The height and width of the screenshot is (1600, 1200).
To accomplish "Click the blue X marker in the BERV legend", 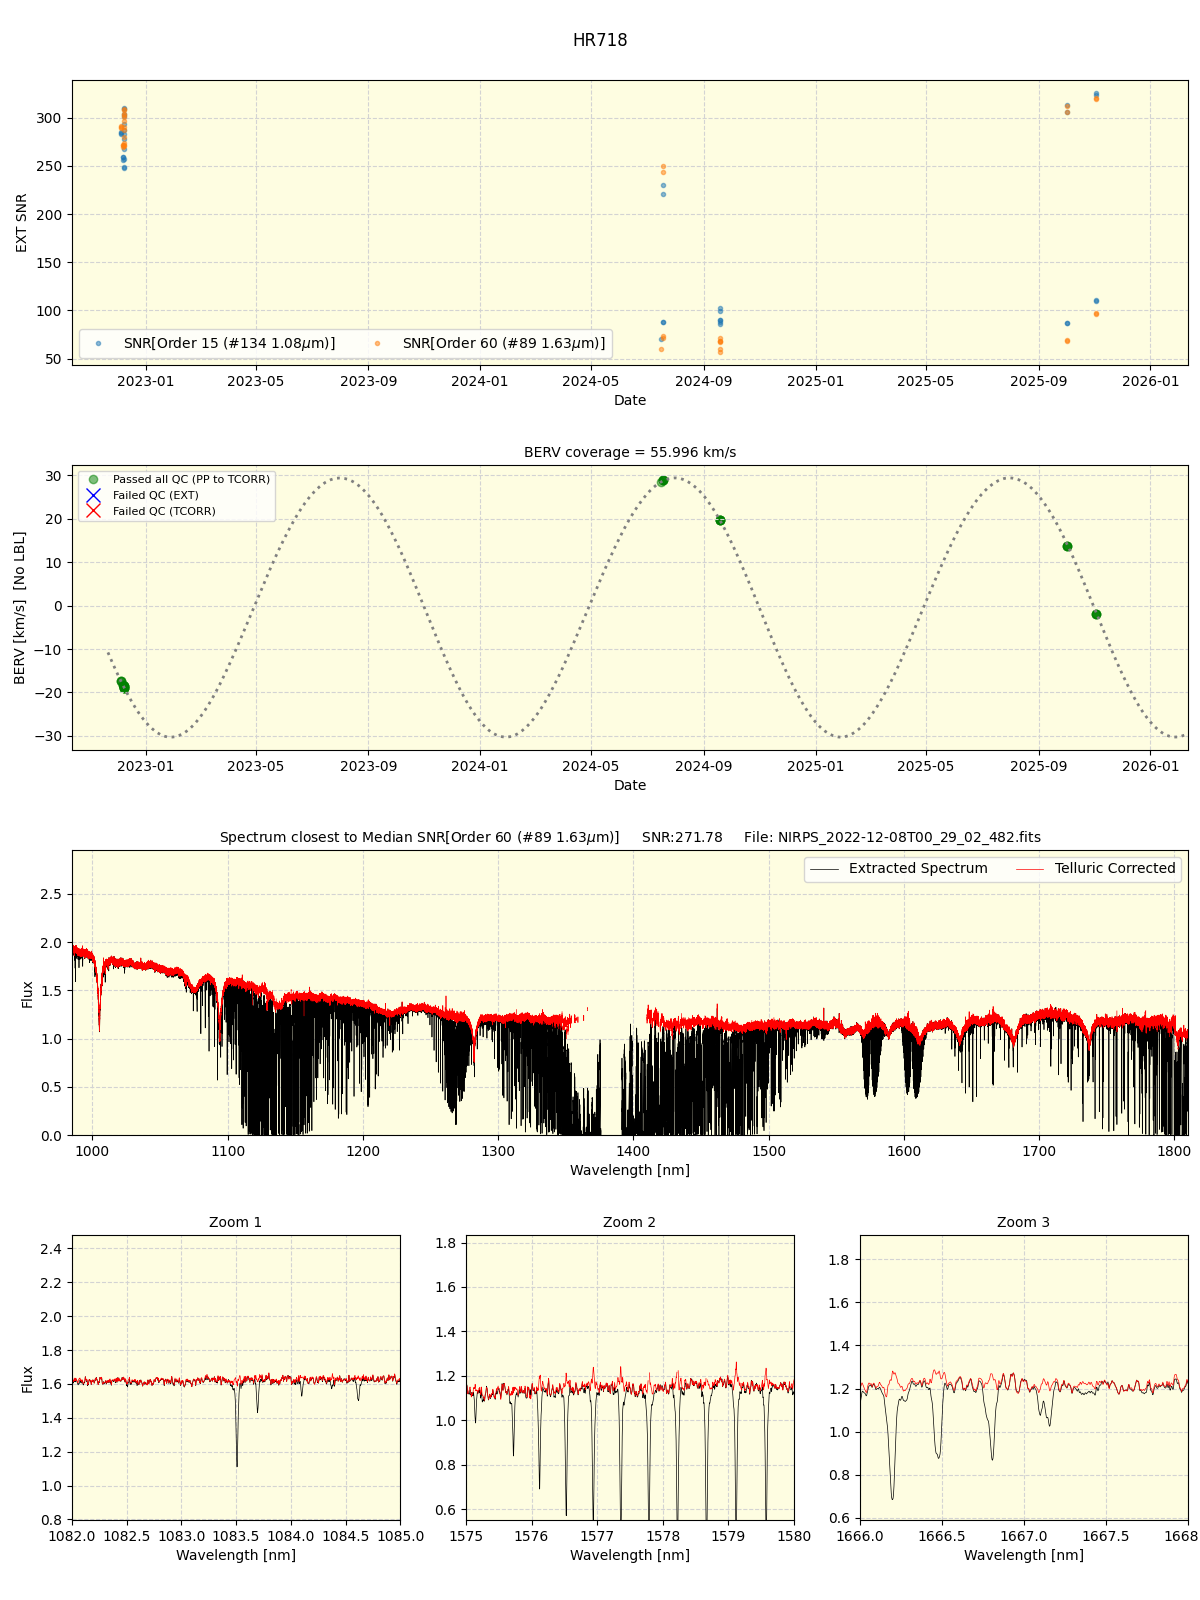I will pos(93,495).
